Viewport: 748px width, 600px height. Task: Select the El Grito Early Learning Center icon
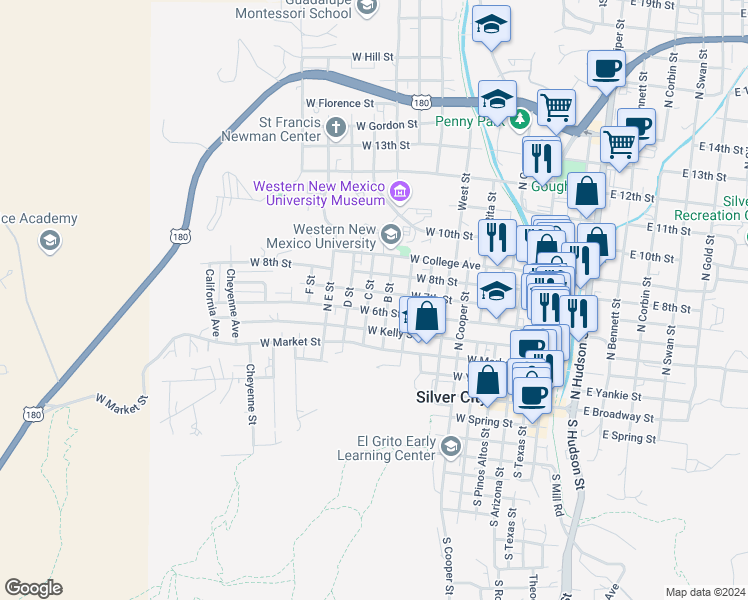pos(450,447)
